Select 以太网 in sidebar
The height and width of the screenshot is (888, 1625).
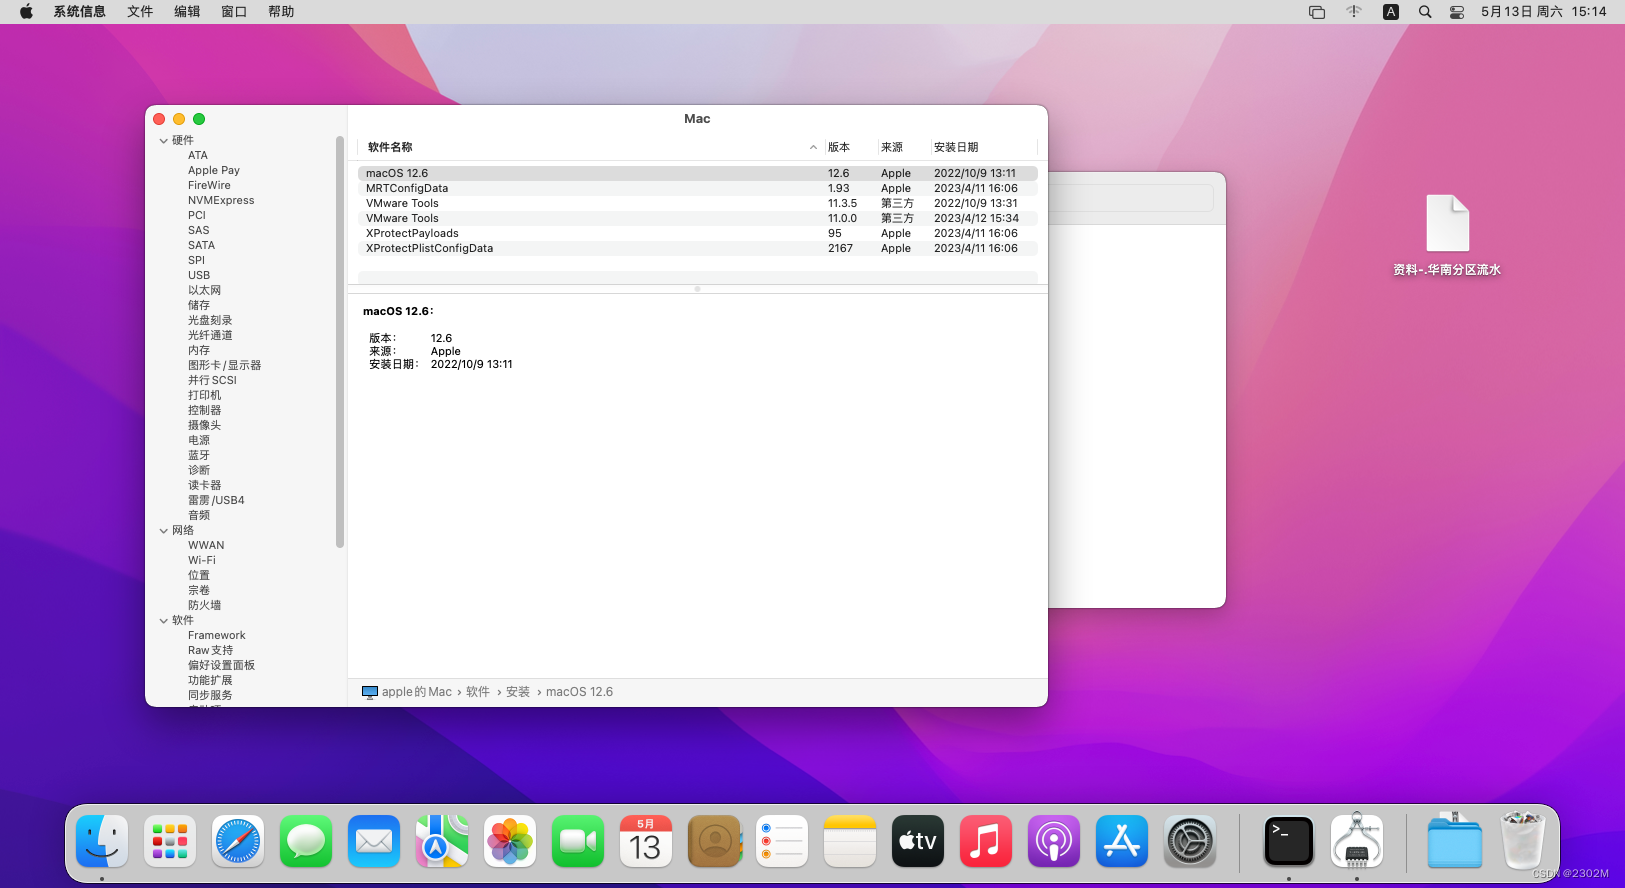point(204,291)
